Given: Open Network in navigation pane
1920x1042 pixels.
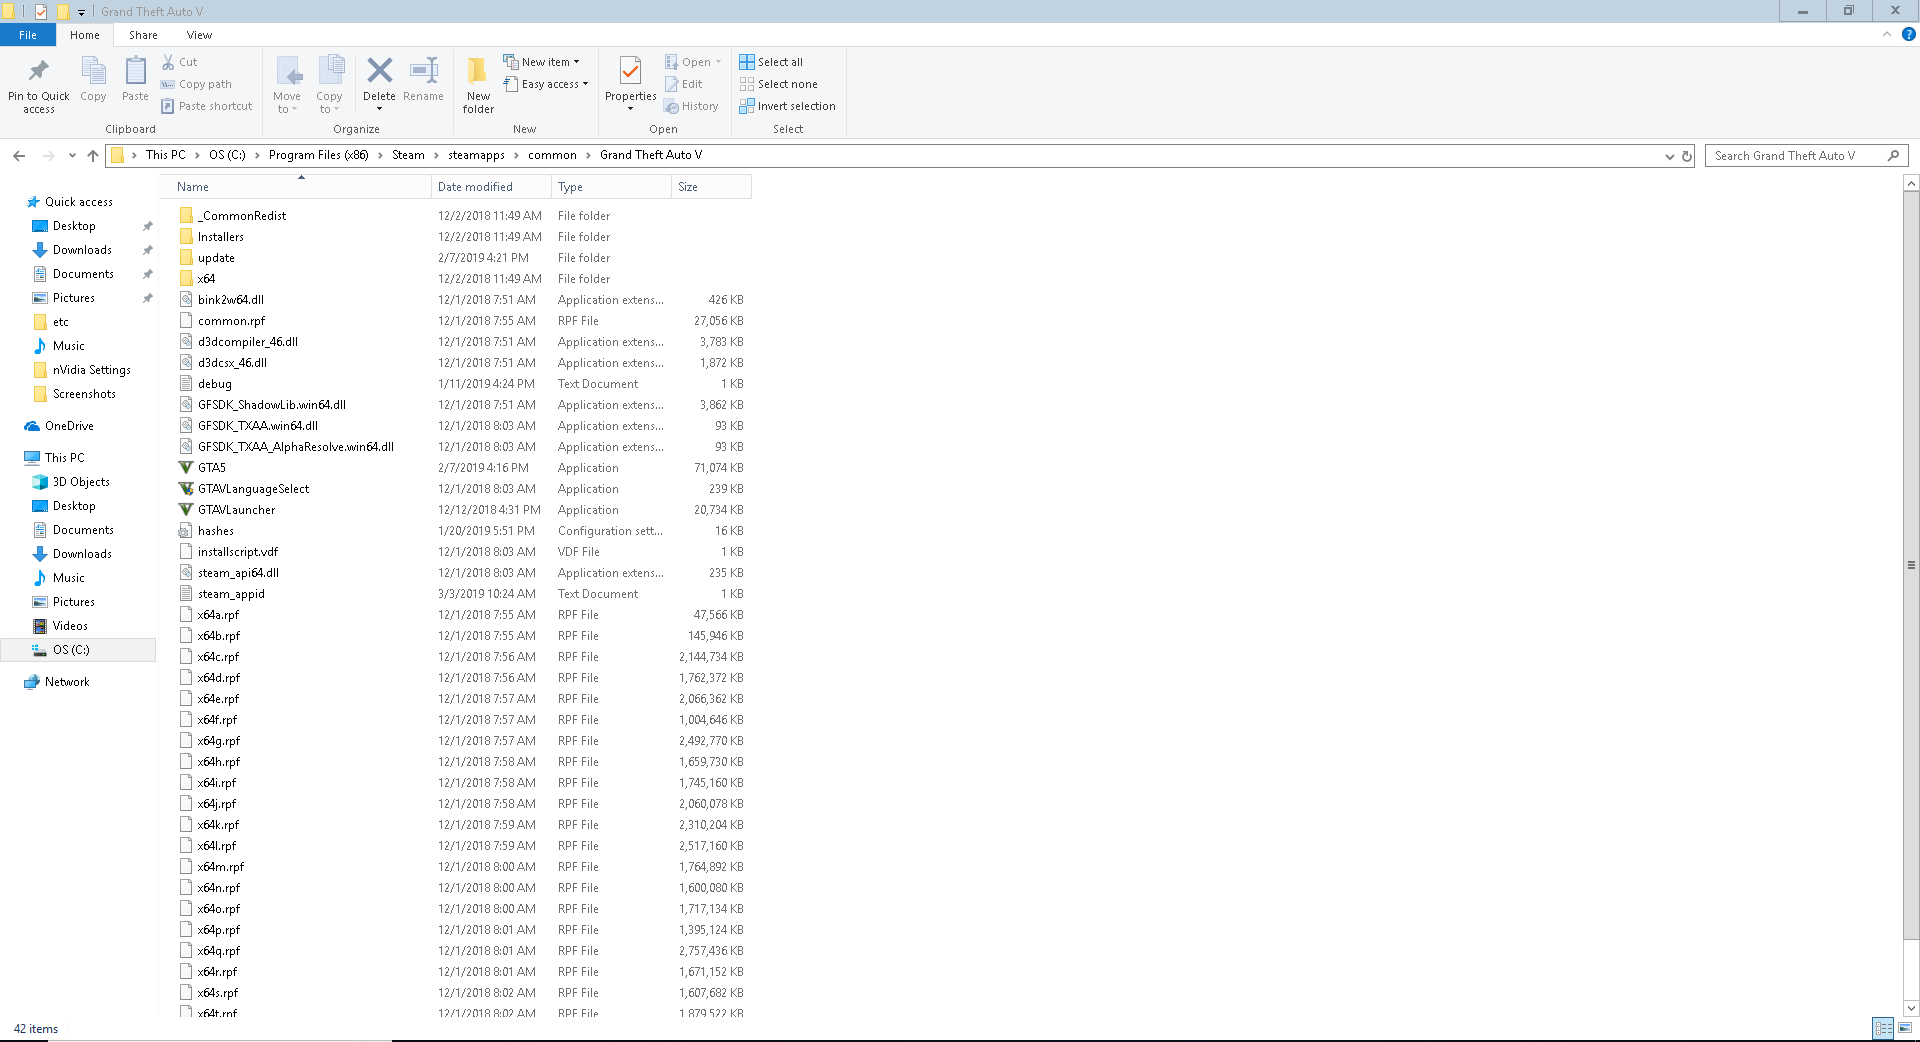Looking at the screenshot, I should click(67, 682).
